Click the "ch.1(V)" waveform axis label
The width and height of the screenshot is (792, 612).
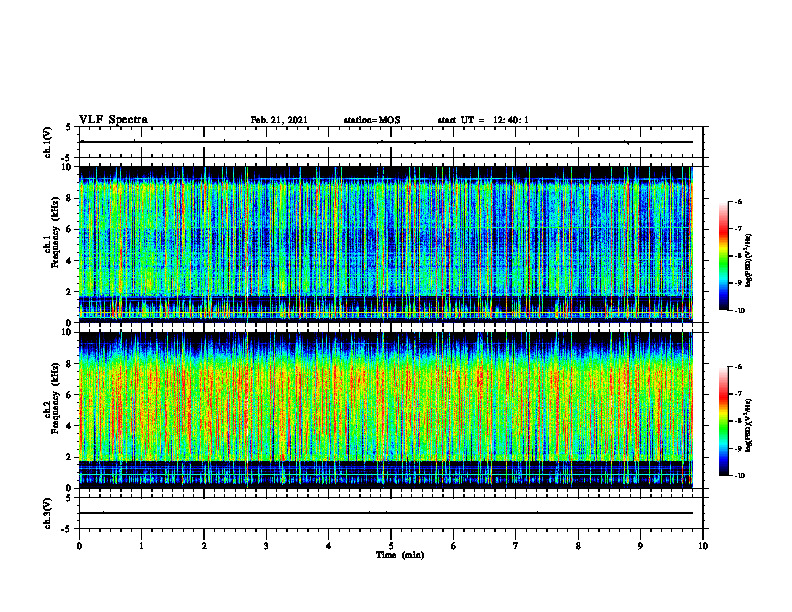pyautogui.click(x=48, y=142)
